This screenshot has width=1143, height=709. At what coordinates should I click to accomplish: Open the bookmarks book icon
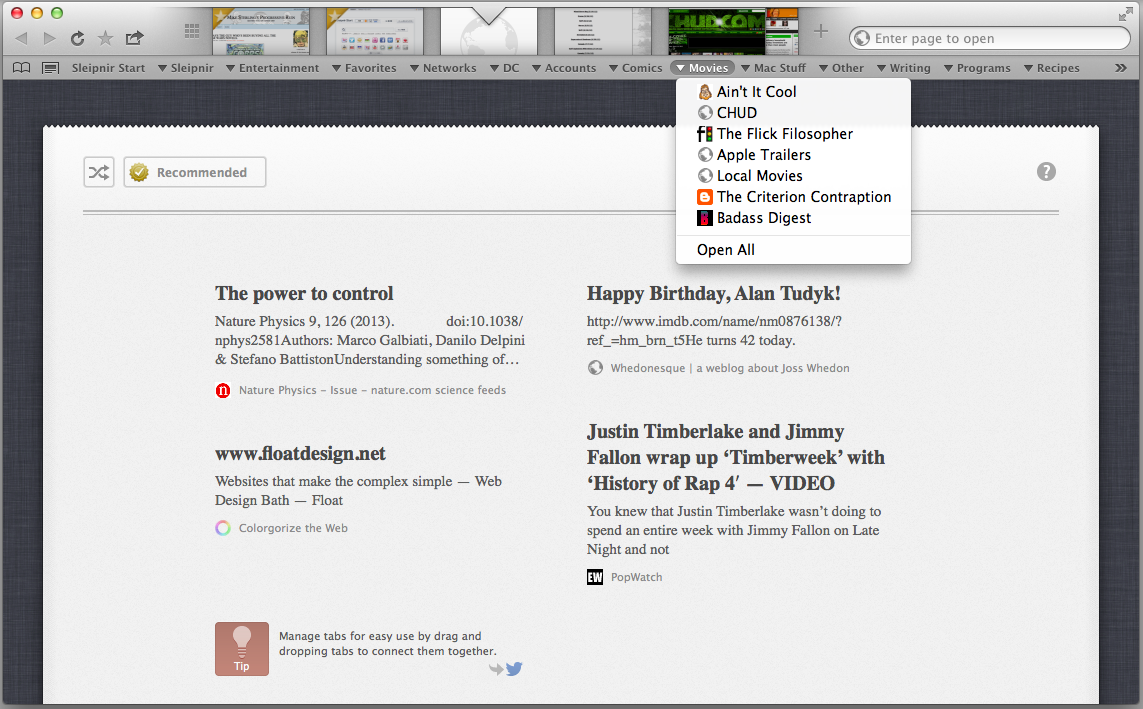pos(22,68)
